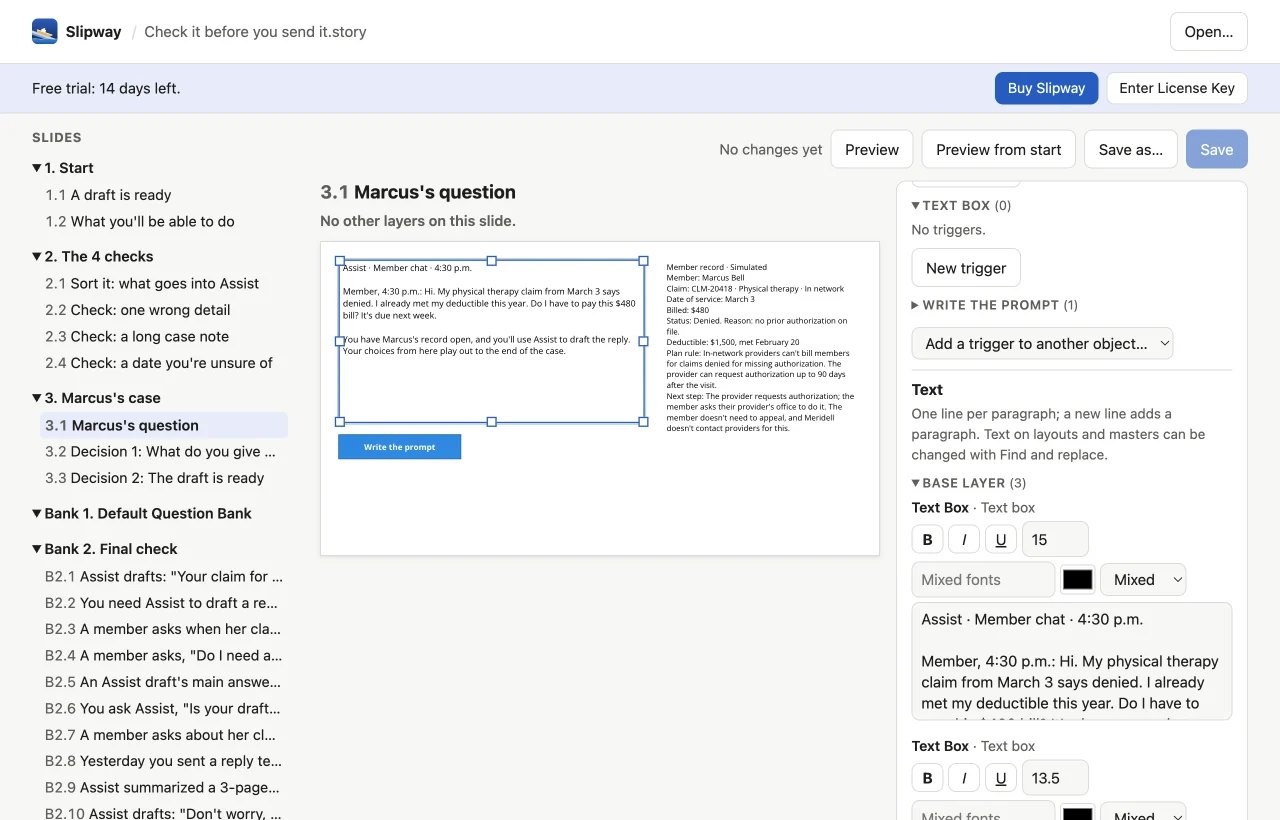Click the Slipway boat logo icon
This screenshot has height=820, width=1280.
tap(45, 31)
